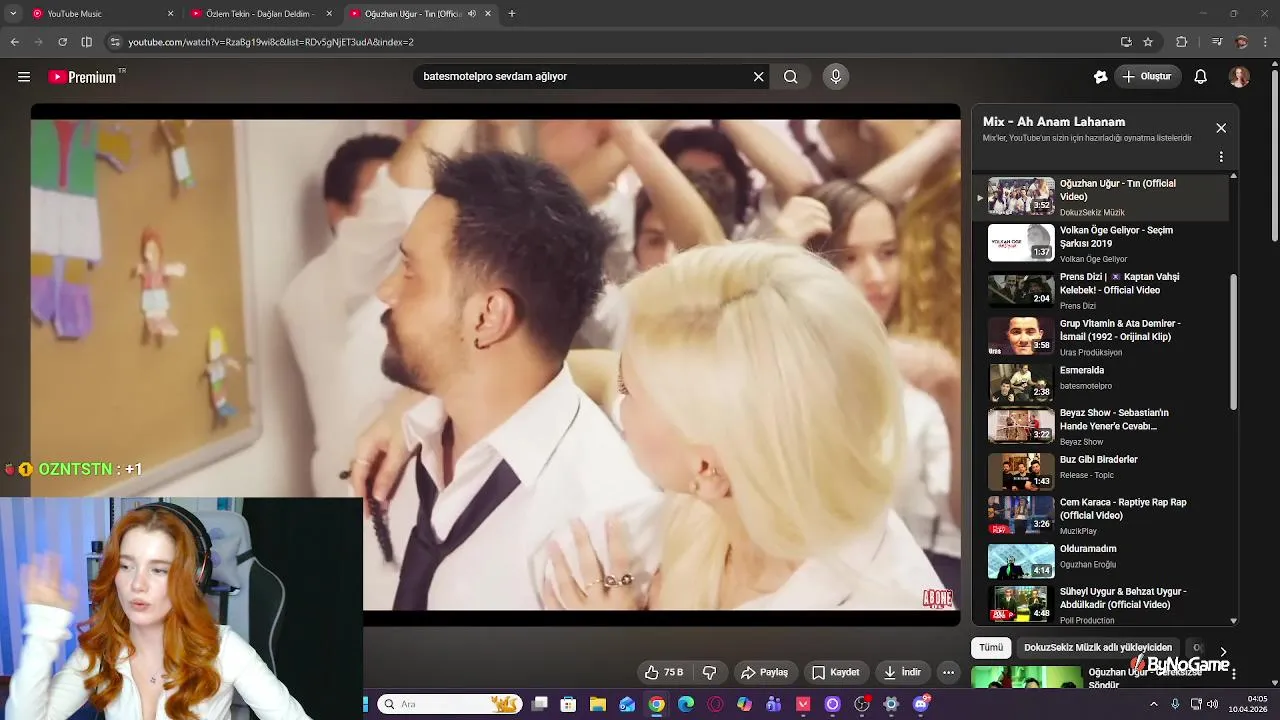Reload the current page
The height and width of the screenshot is (720, 1280).
tap(62, 42)
